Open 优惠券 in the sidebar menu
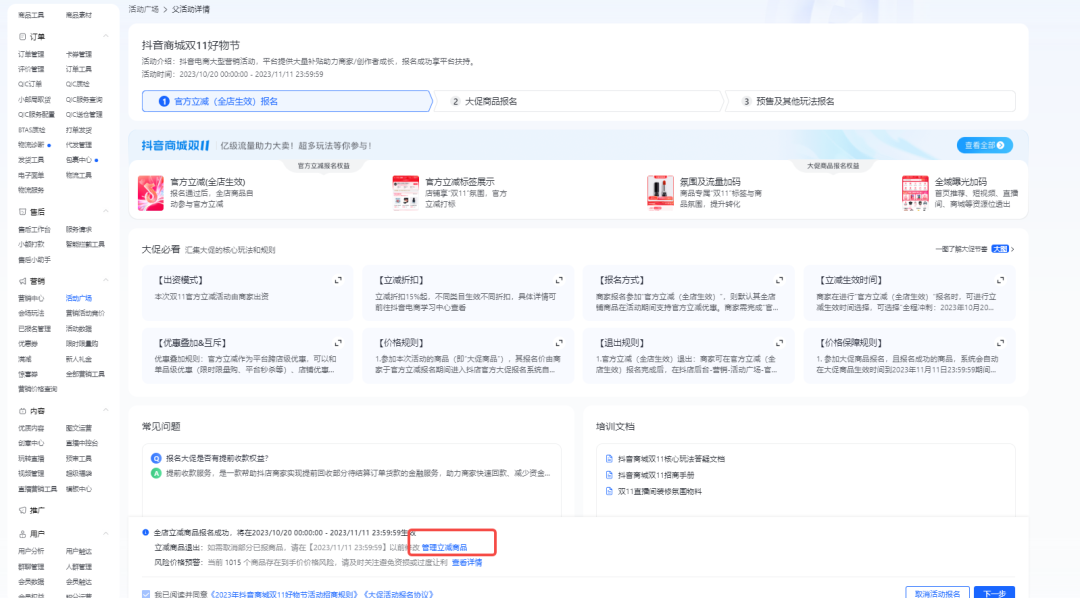The width and height of the screenshot is (1080, 598). coord(28,344)
